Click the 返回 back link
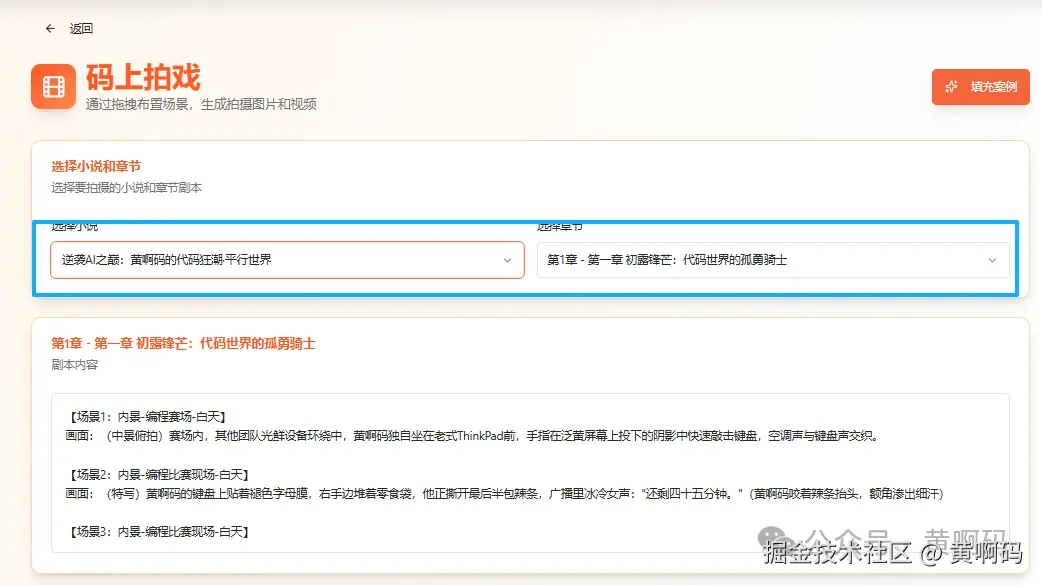1042x585 pixels. point(82,28)
